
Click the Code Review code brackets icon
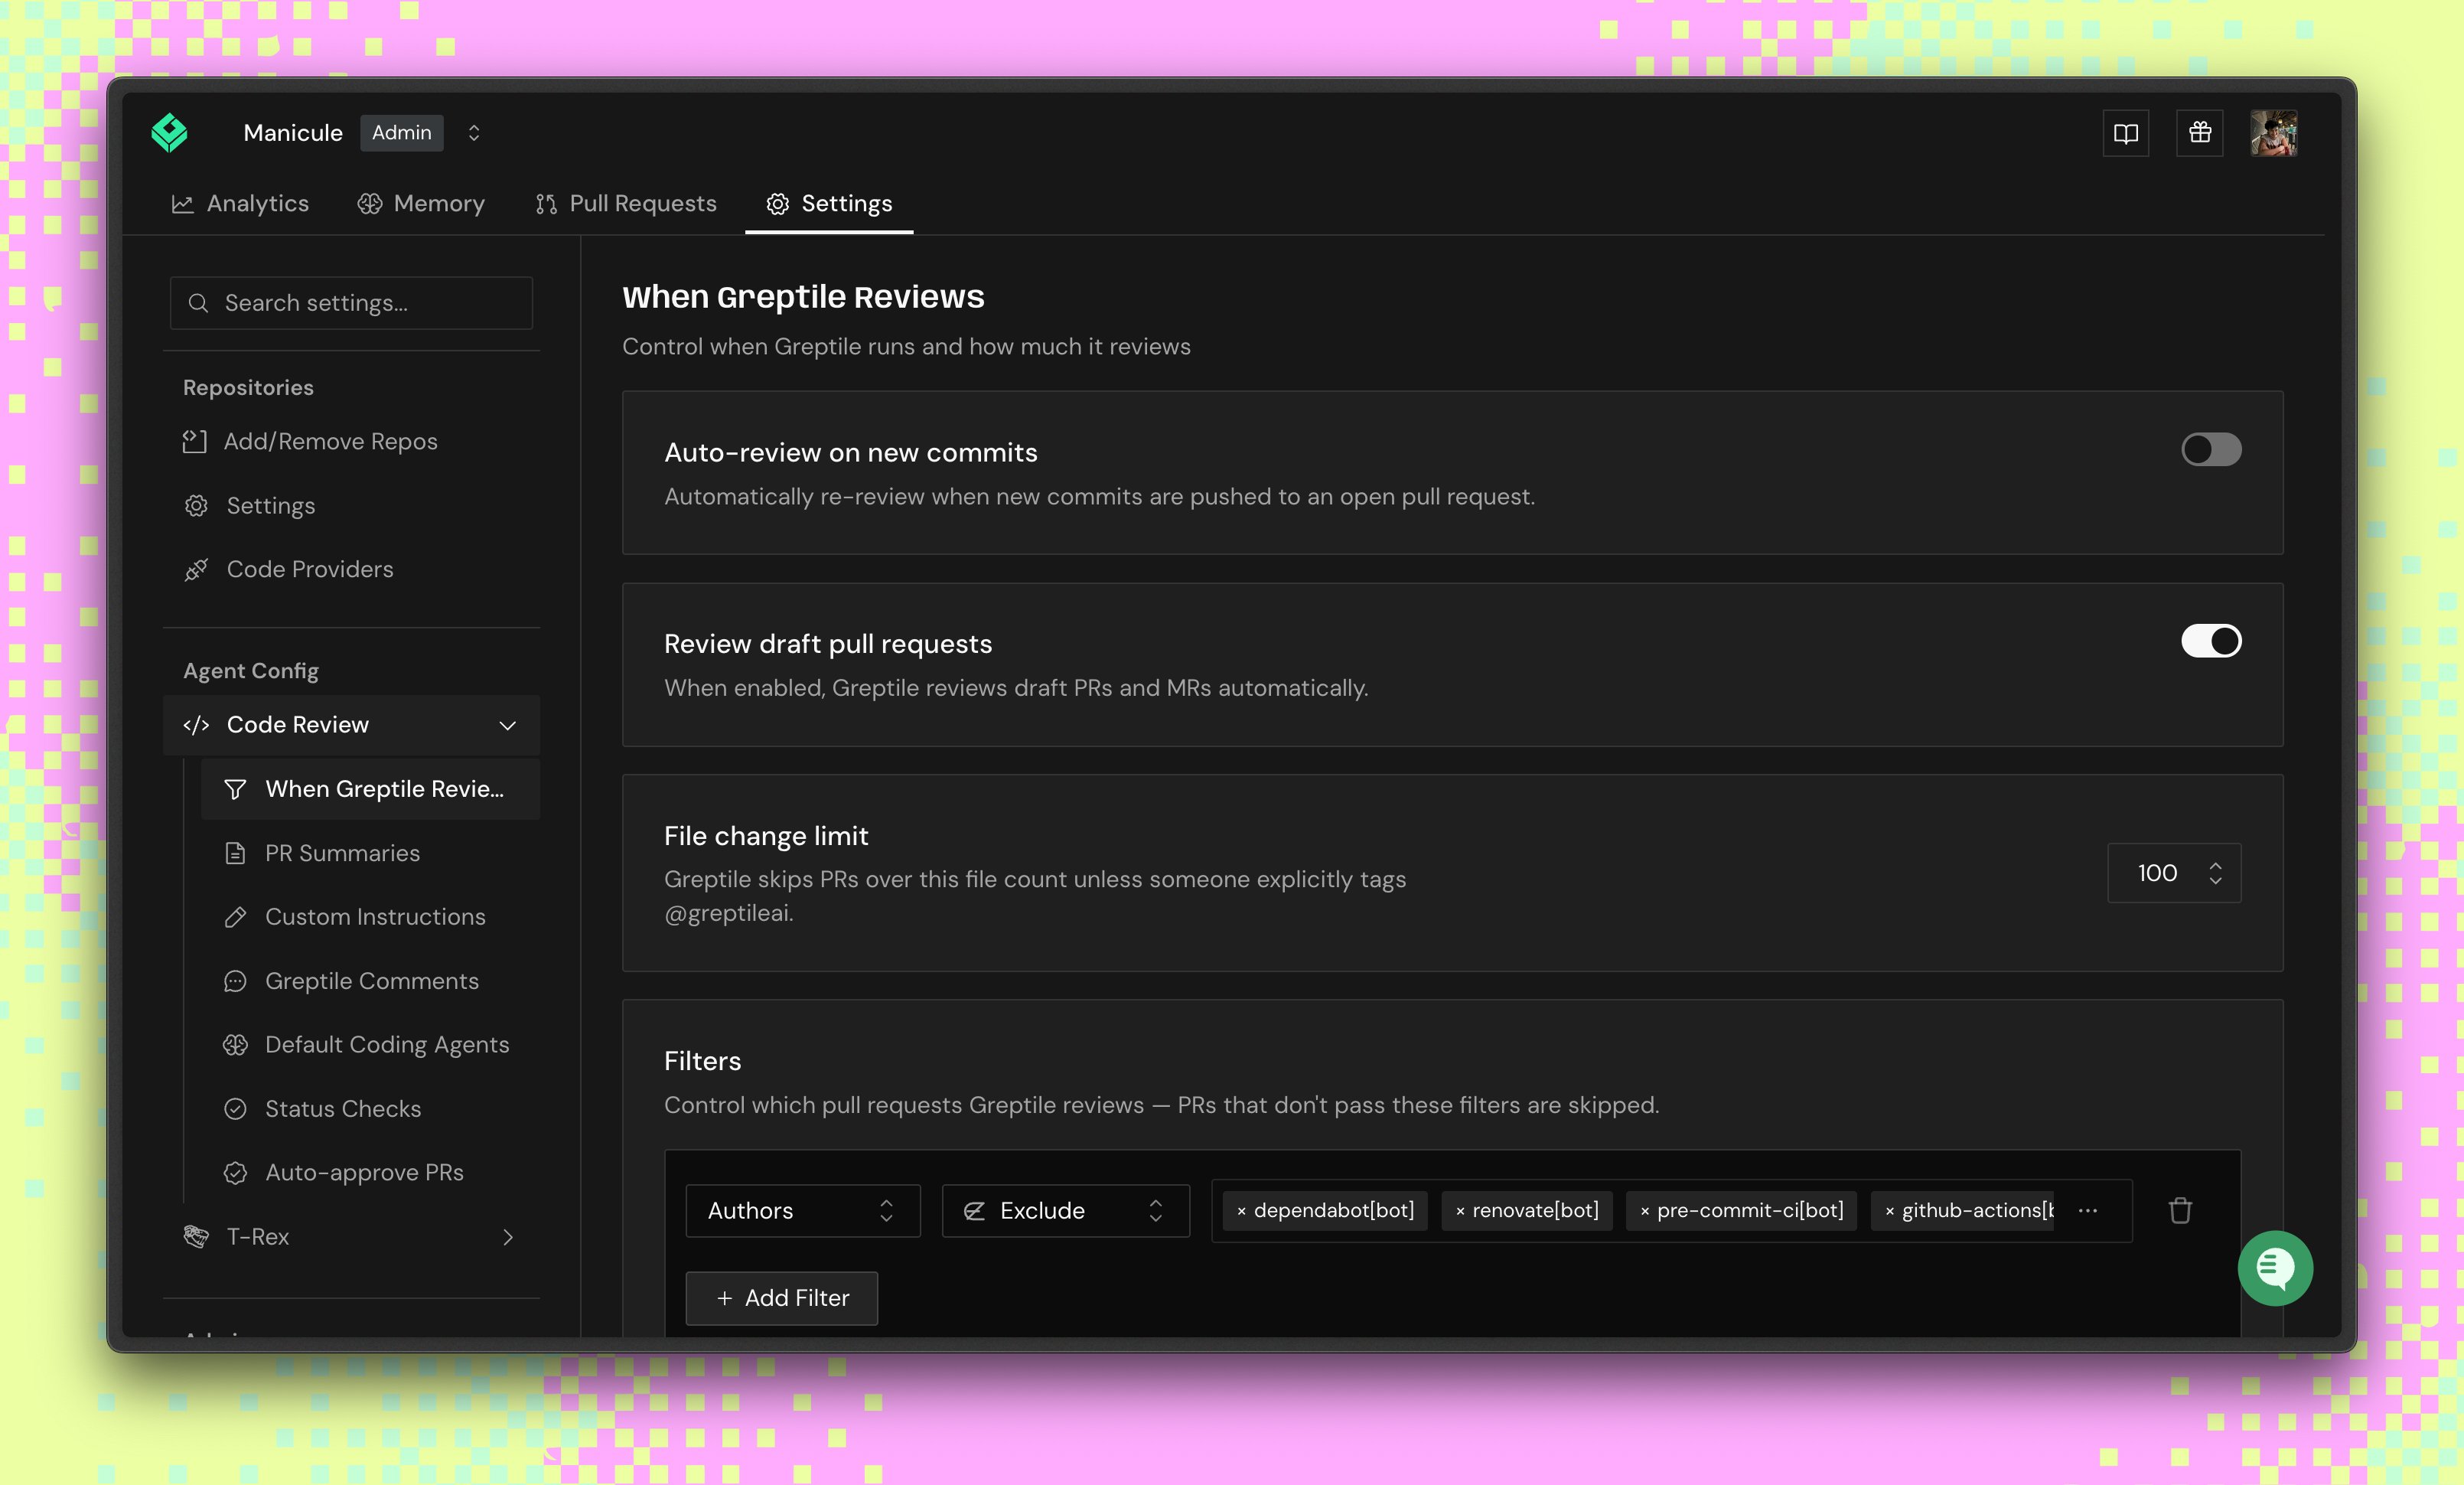196,725
